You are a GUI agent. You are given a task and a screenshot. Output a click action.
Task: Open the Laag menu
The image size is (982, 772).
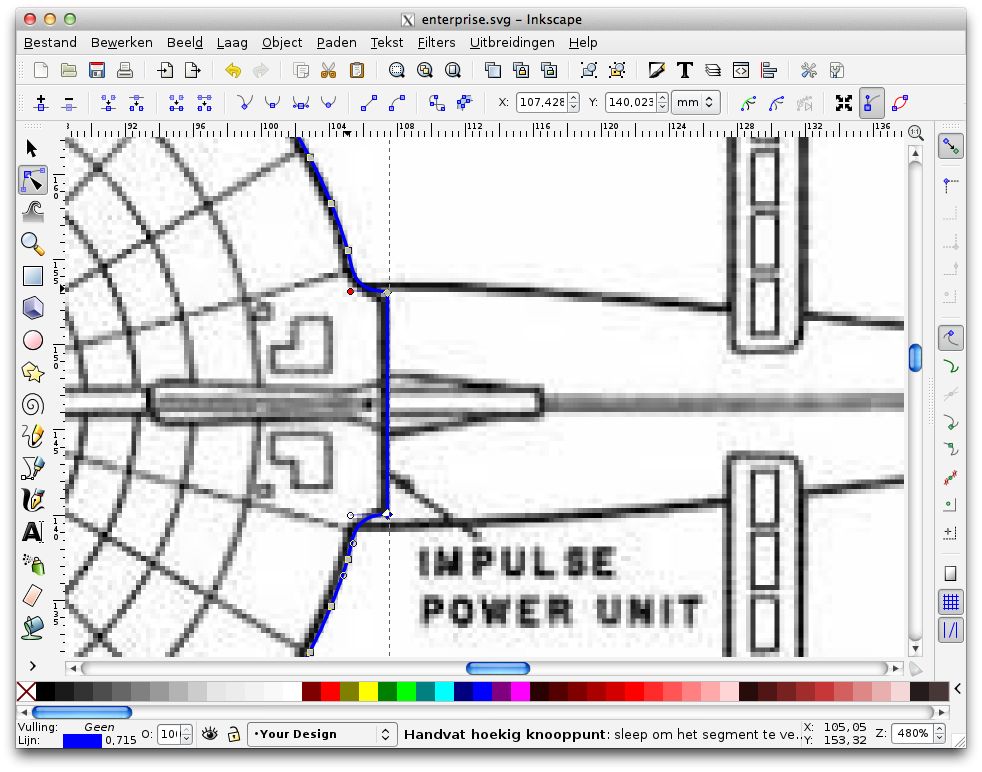pyautogui.click(x=232, y=43)
